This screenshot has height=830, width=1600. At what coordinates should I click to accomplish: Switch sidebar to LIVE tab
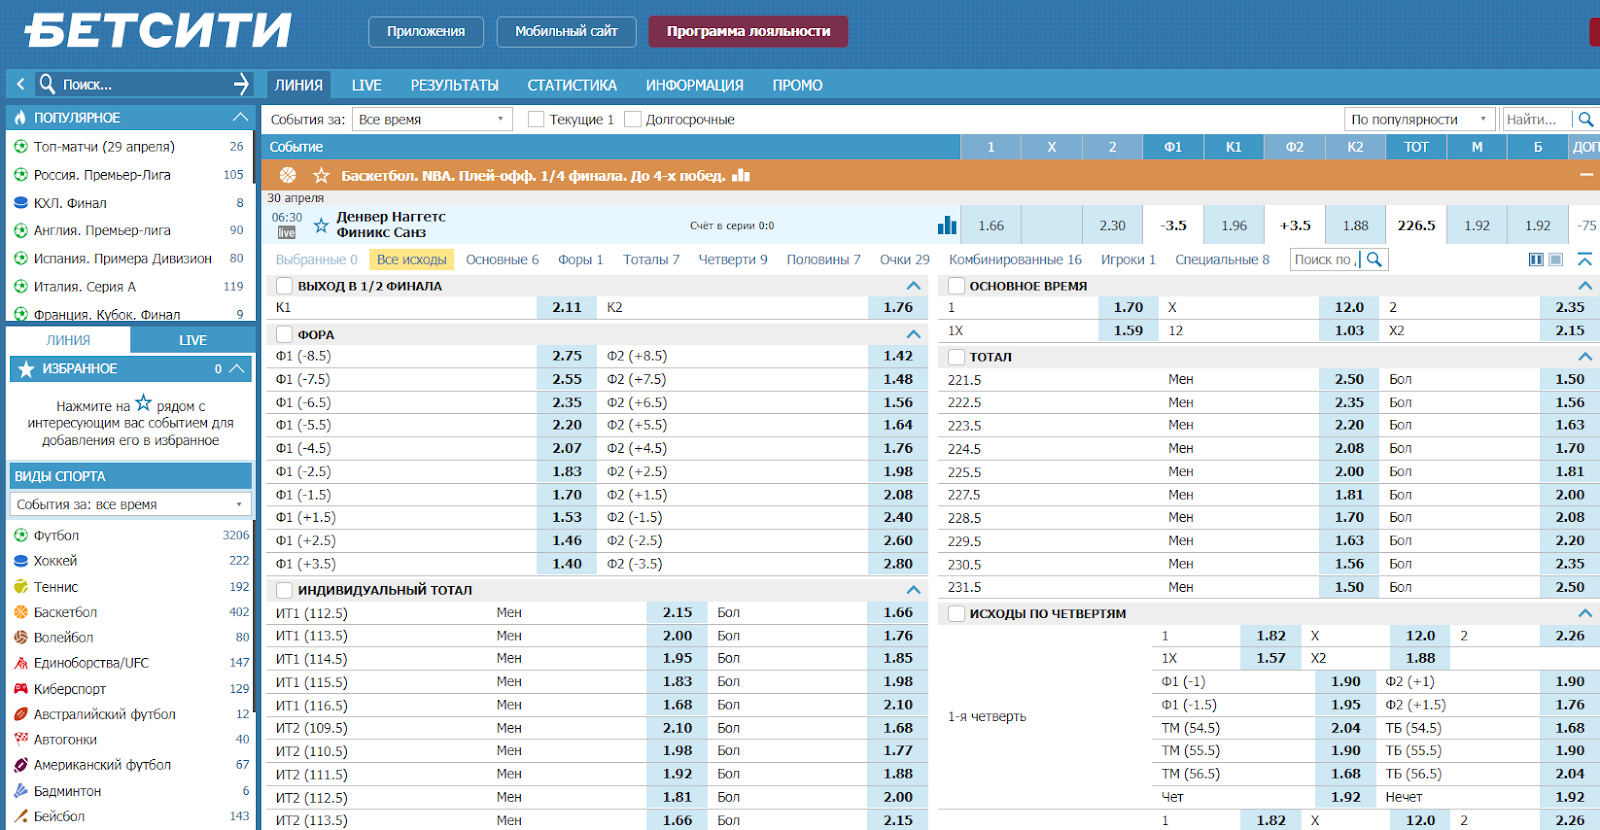tap(193, 340)
